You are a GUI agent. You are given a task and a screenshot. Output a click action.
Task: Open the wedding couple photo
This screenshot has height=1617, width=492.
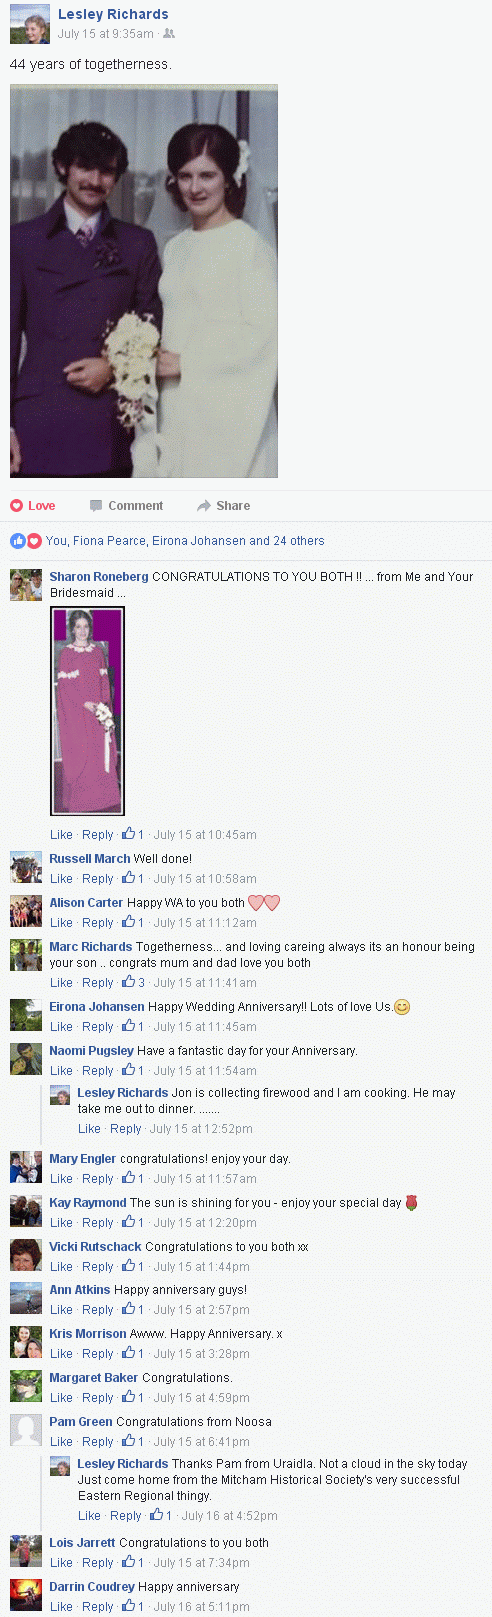coord(144,281)
